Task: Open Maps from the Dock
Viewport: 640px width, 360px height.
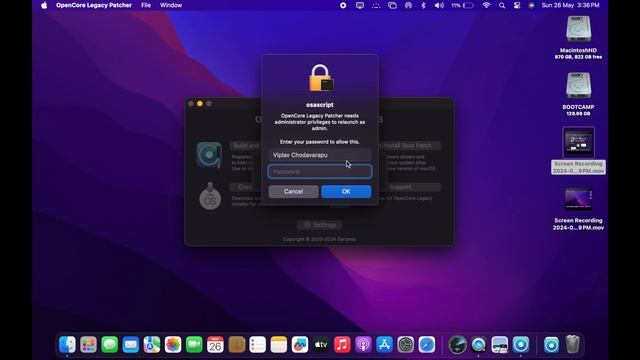Action: [x=152, y=344]
